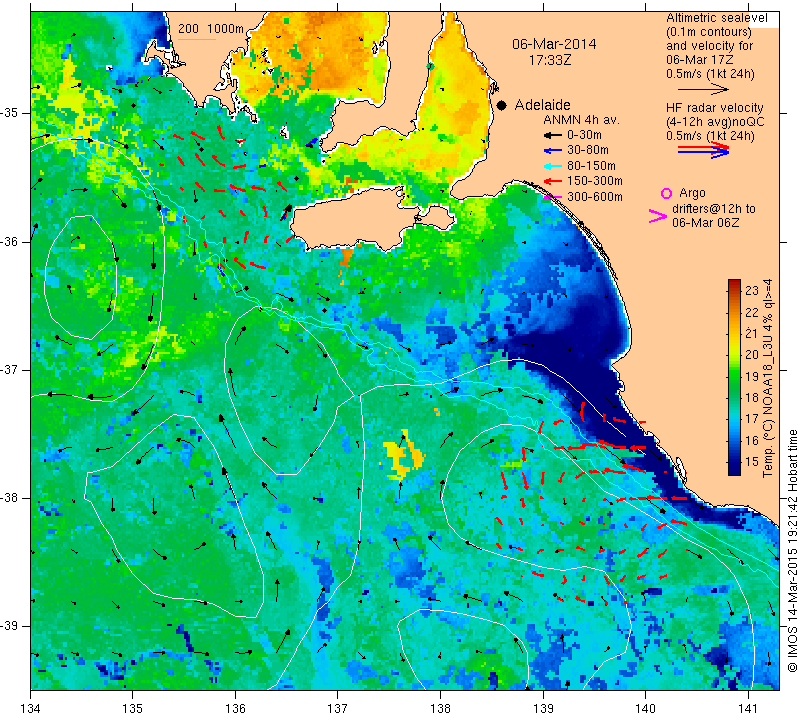Click the red-blue HF radar velocity arrow
The image size is (800, 720).
point(703,150)
